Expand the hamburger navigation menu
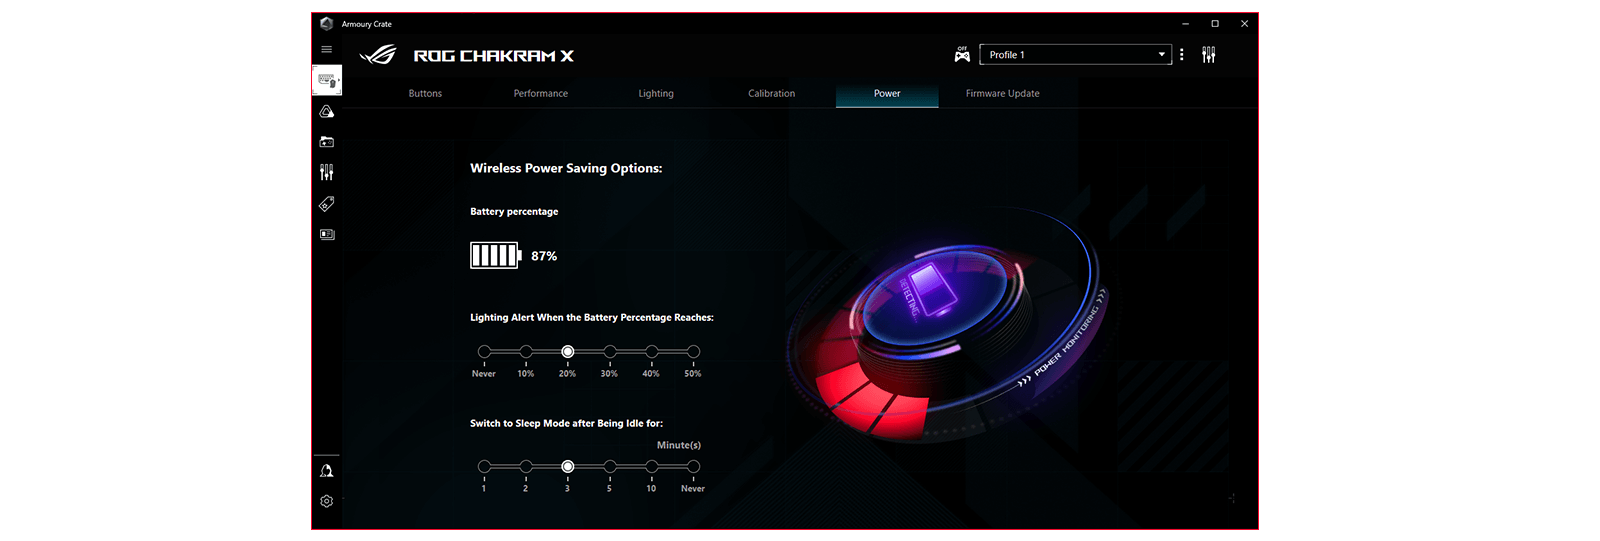1600x541 pixels. point(326,49)
